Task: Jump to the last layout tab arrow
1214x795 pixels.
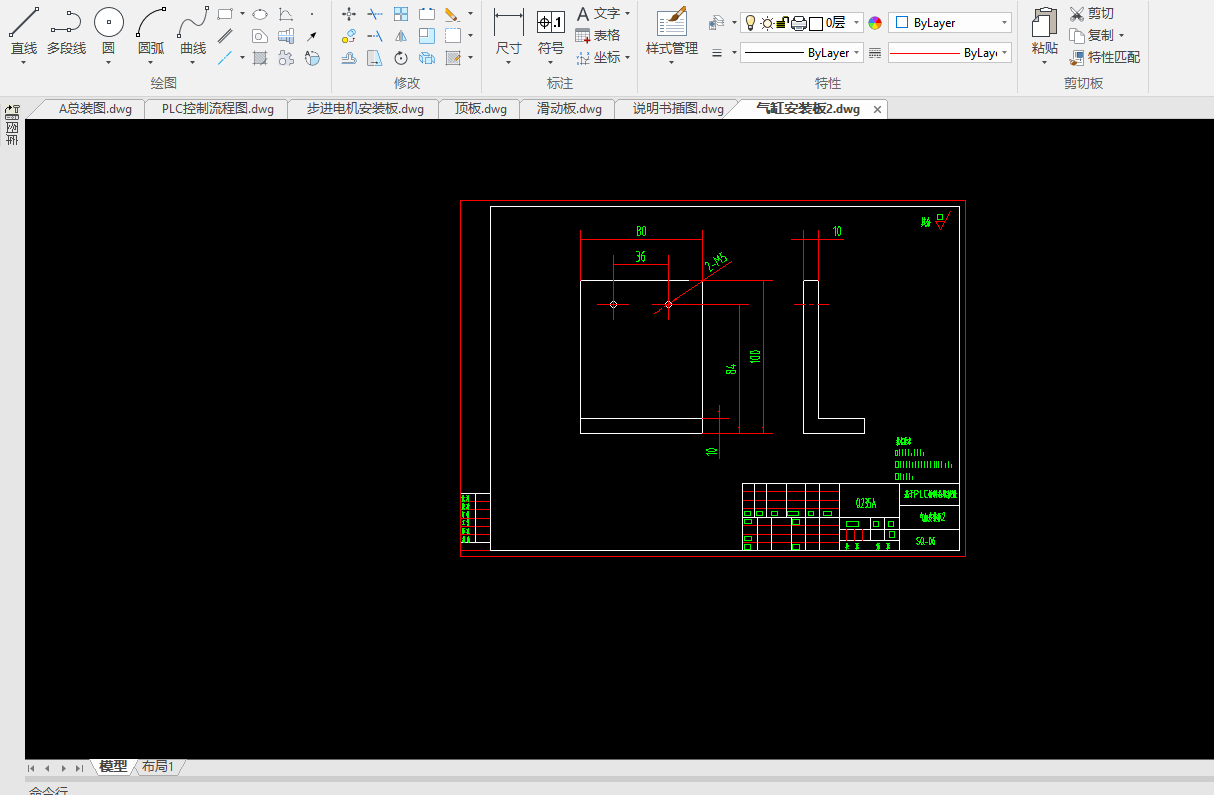Action: coord(79,768)
